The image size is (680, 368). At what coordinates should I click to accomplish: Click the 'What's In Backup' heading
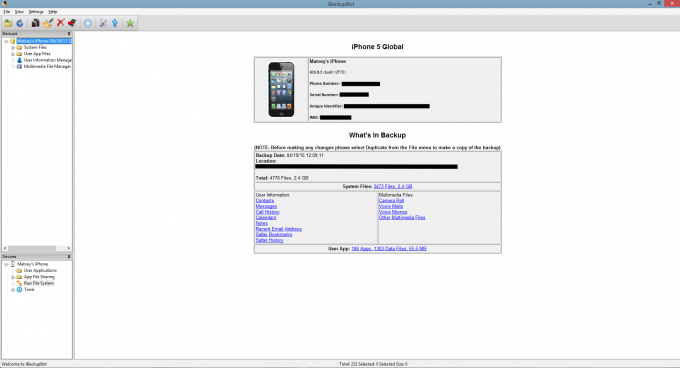[377, 135]
